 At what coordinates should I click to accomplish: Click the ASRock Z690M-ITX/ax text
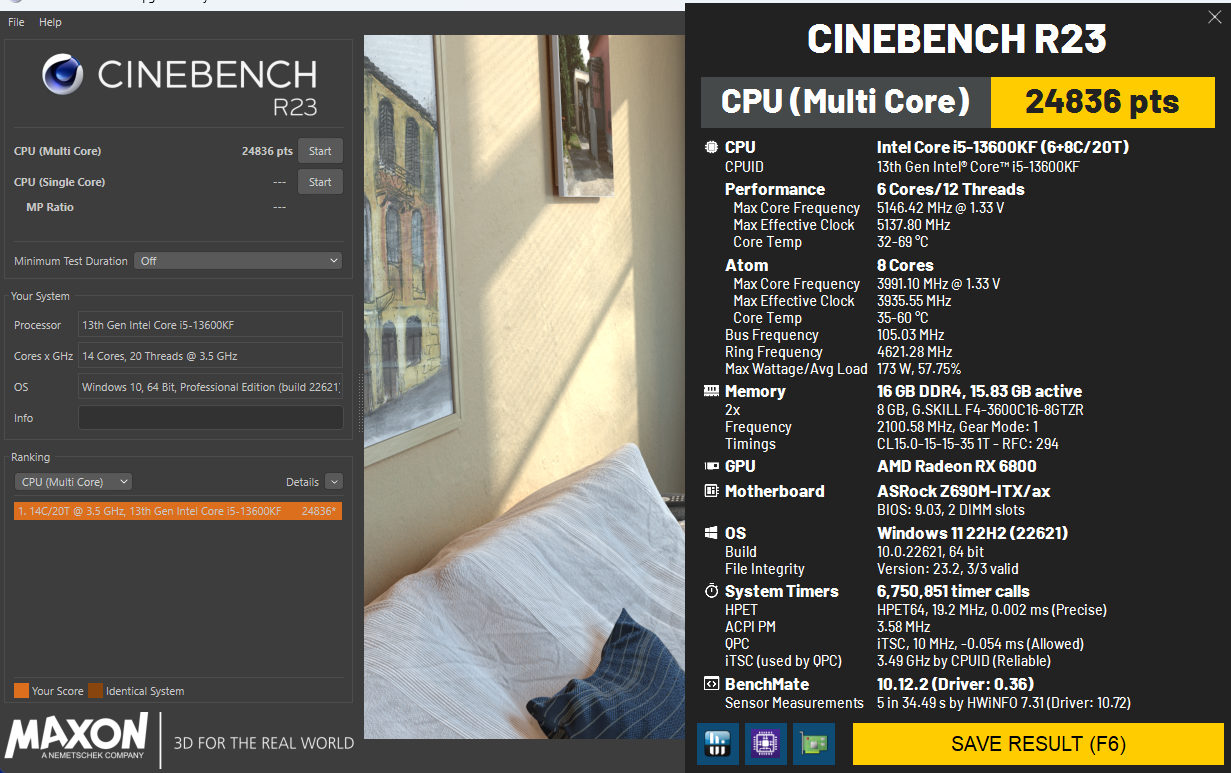pyautogui.click(x=964, y=491)
